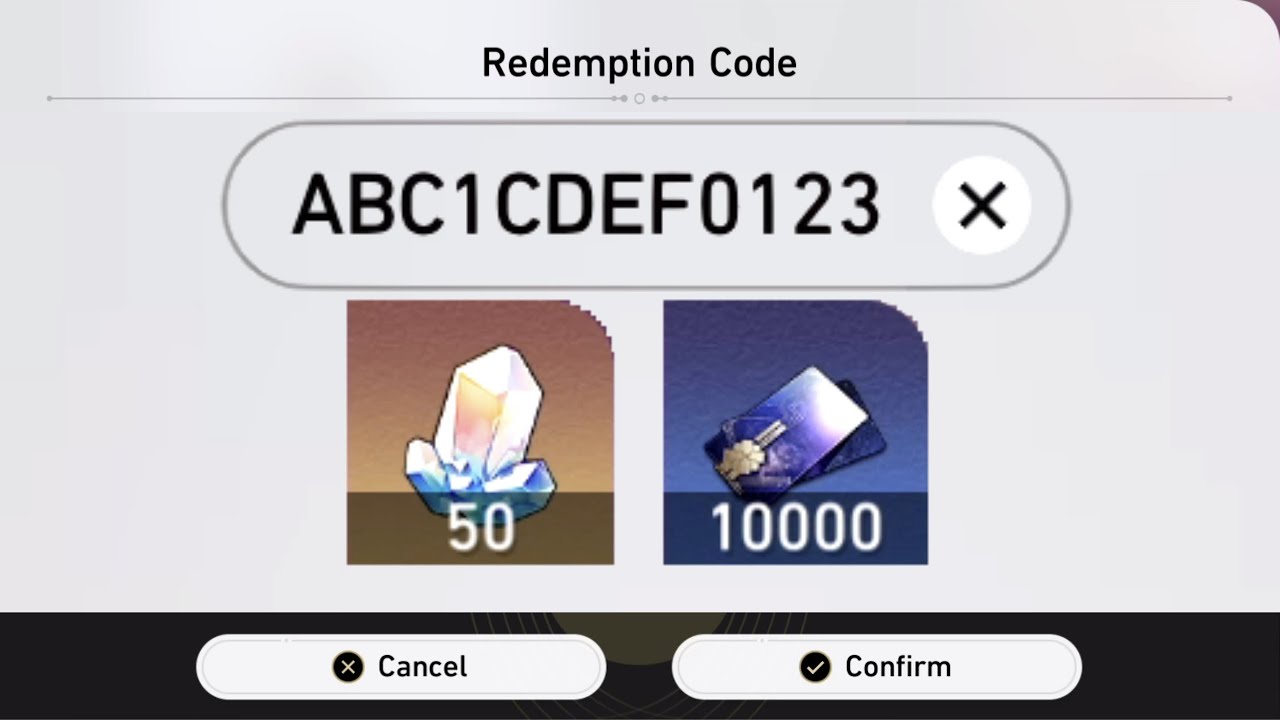1280x720 pixels.
Task: Focus the redemption code input field
Action: coord(646,205)
